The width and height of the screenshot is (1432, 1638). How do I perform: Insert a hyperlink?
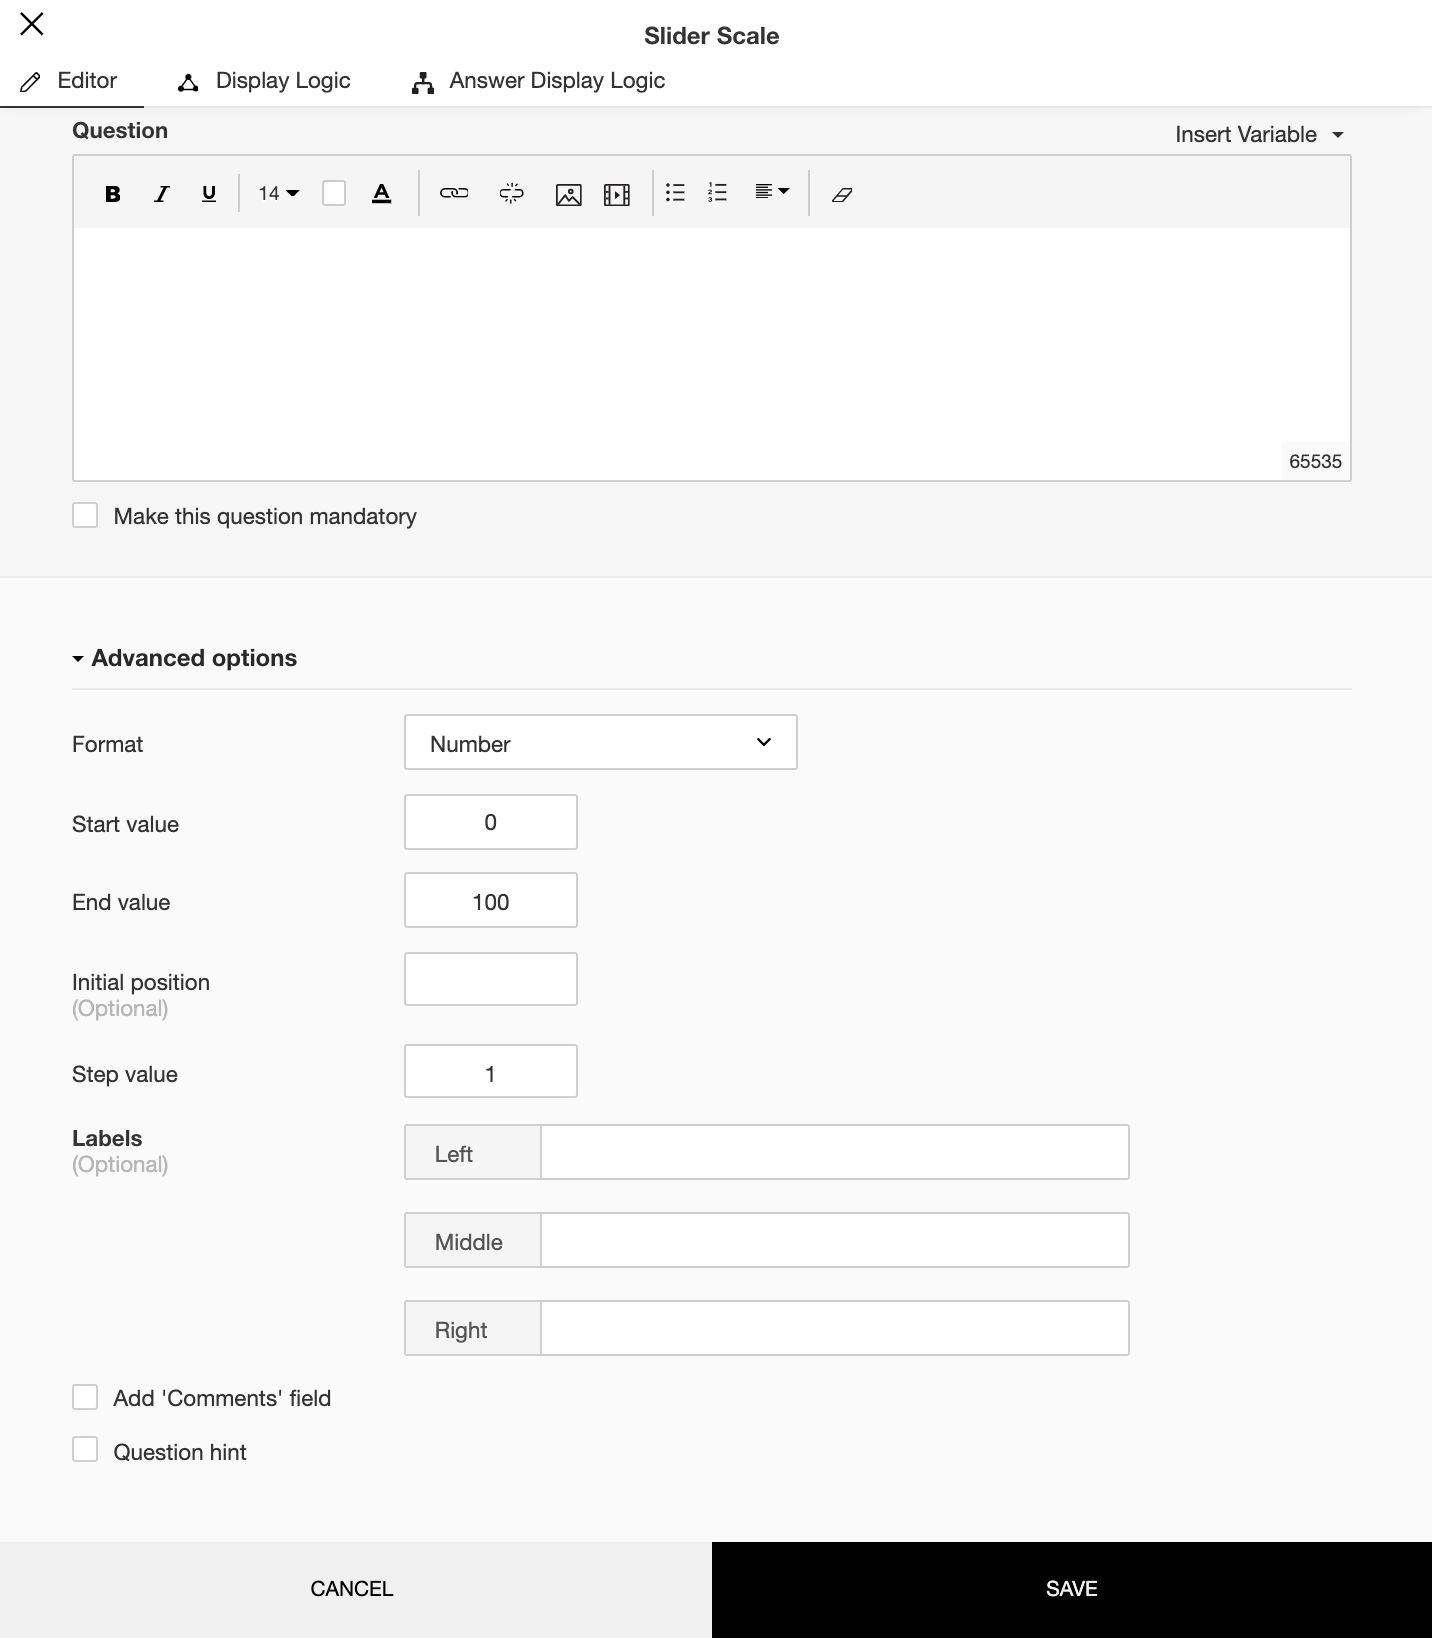click(x=454, y=194)
